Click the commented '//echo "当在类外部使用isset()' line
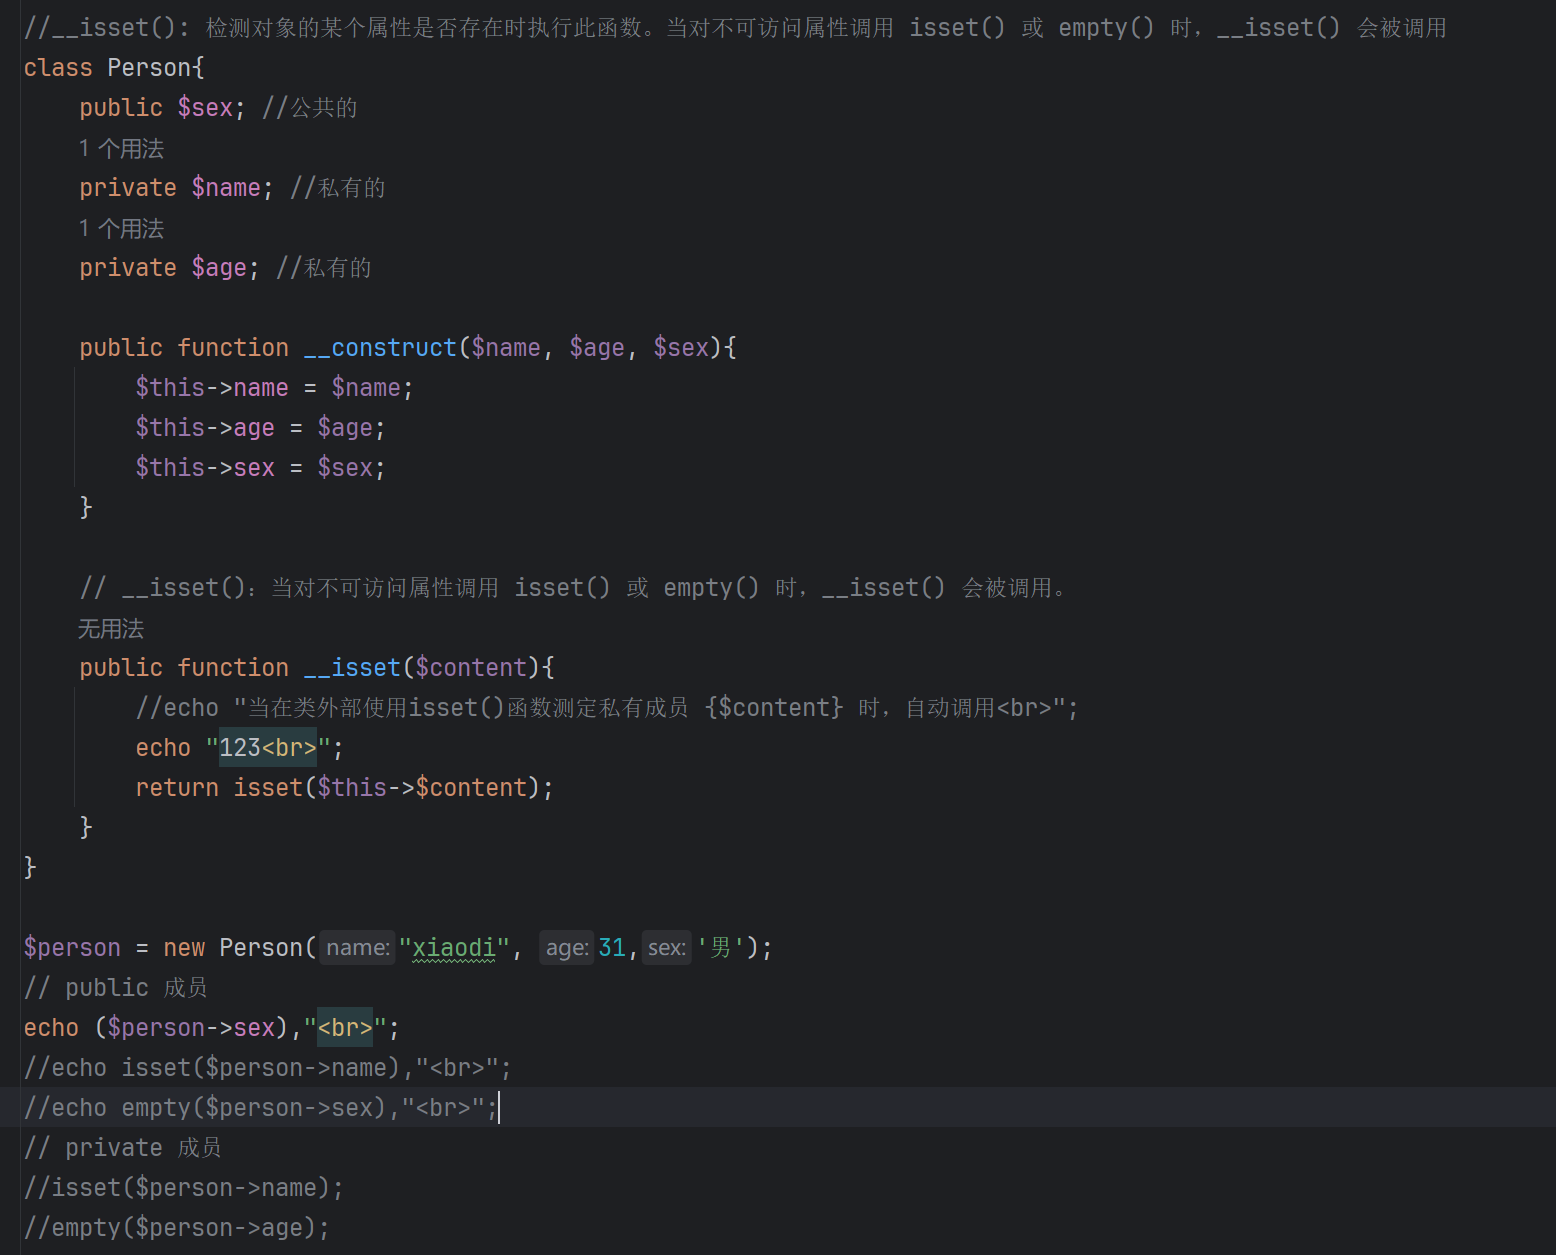 pyautogui.click(x=607, y=707)
